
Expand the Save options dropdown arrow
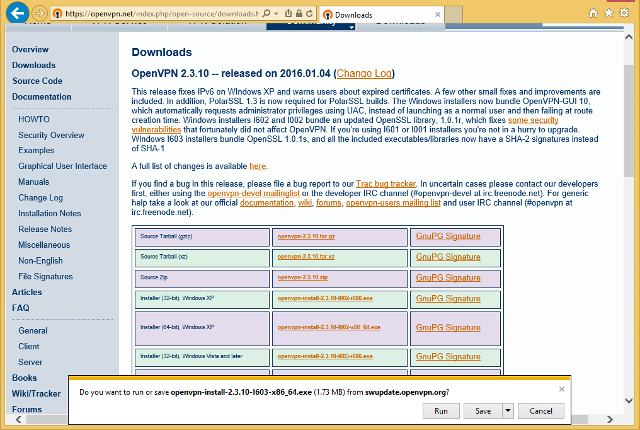(x=508, y=411)
